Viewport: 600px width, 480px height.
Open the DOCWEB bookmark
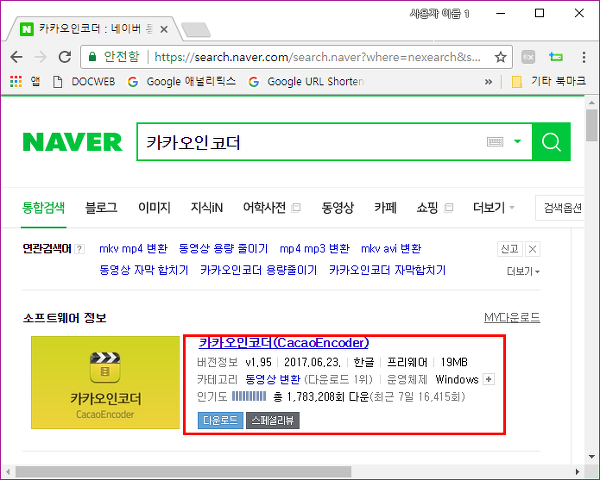[85, 82]
